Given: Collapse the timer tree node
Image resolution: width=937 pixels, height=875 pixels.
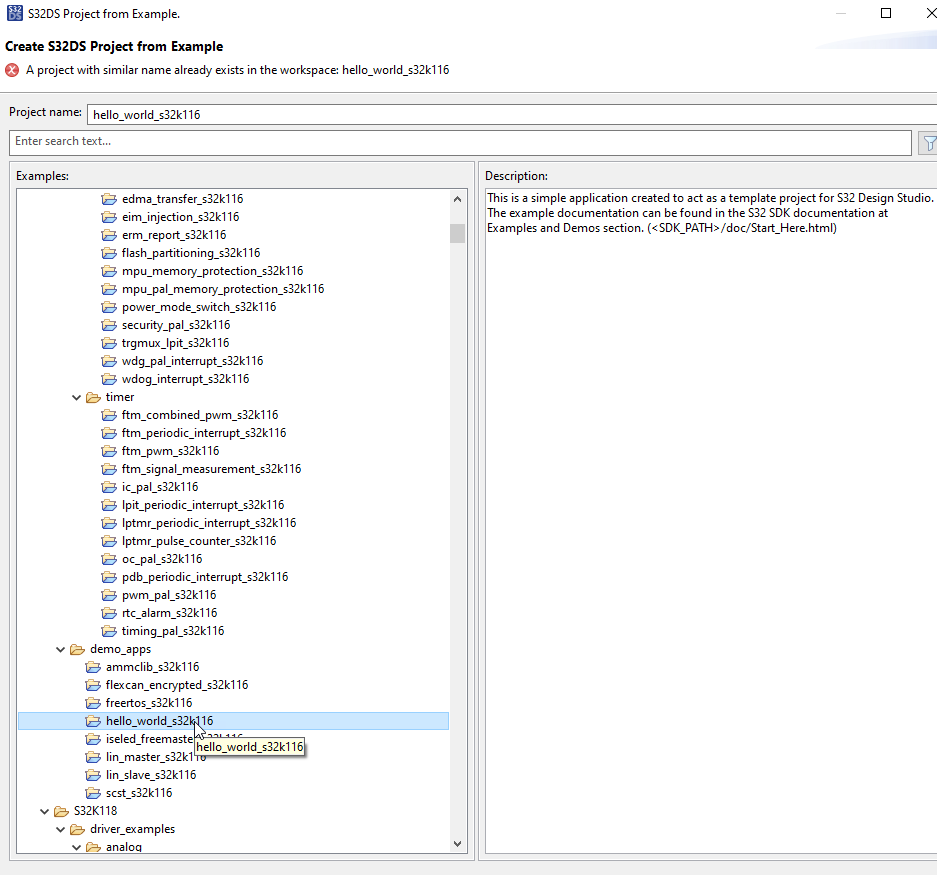Looking at the screenshot, I should coord(76,396).
